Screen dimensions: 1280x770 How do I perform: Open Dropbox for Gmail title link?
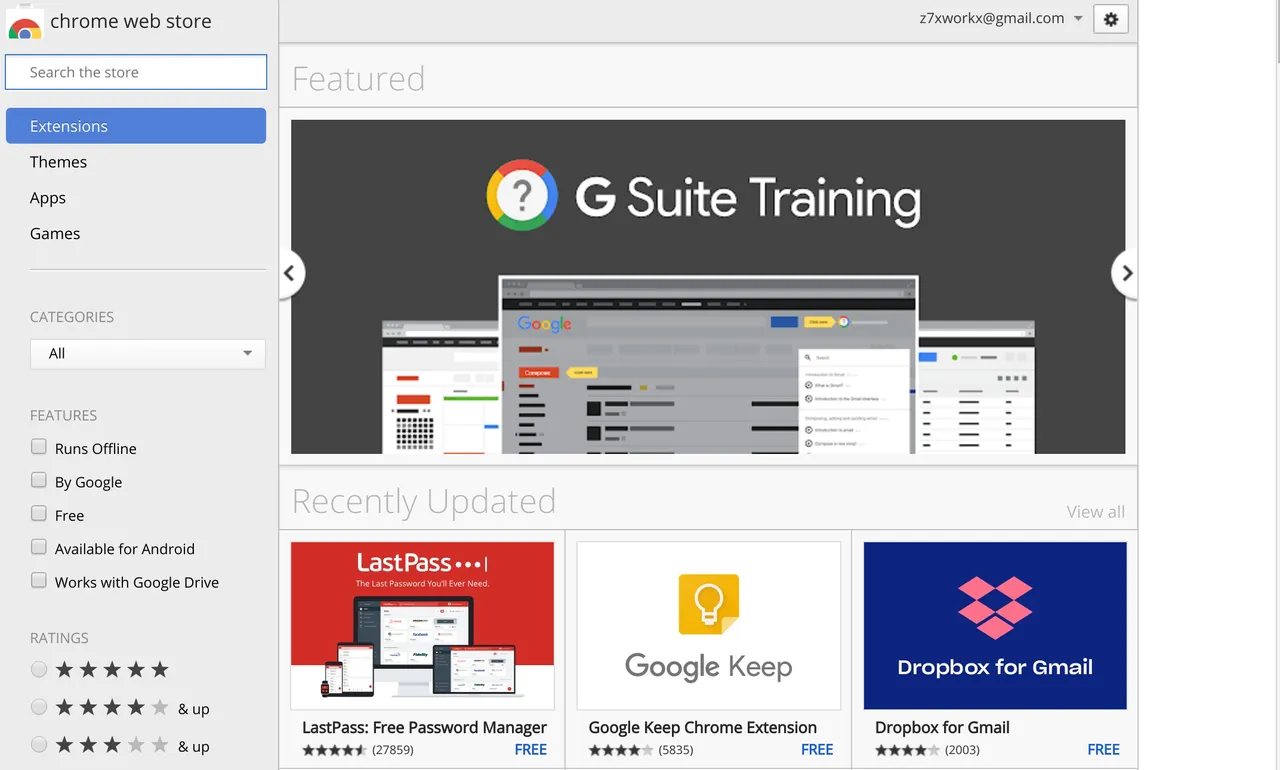point(942,727)
